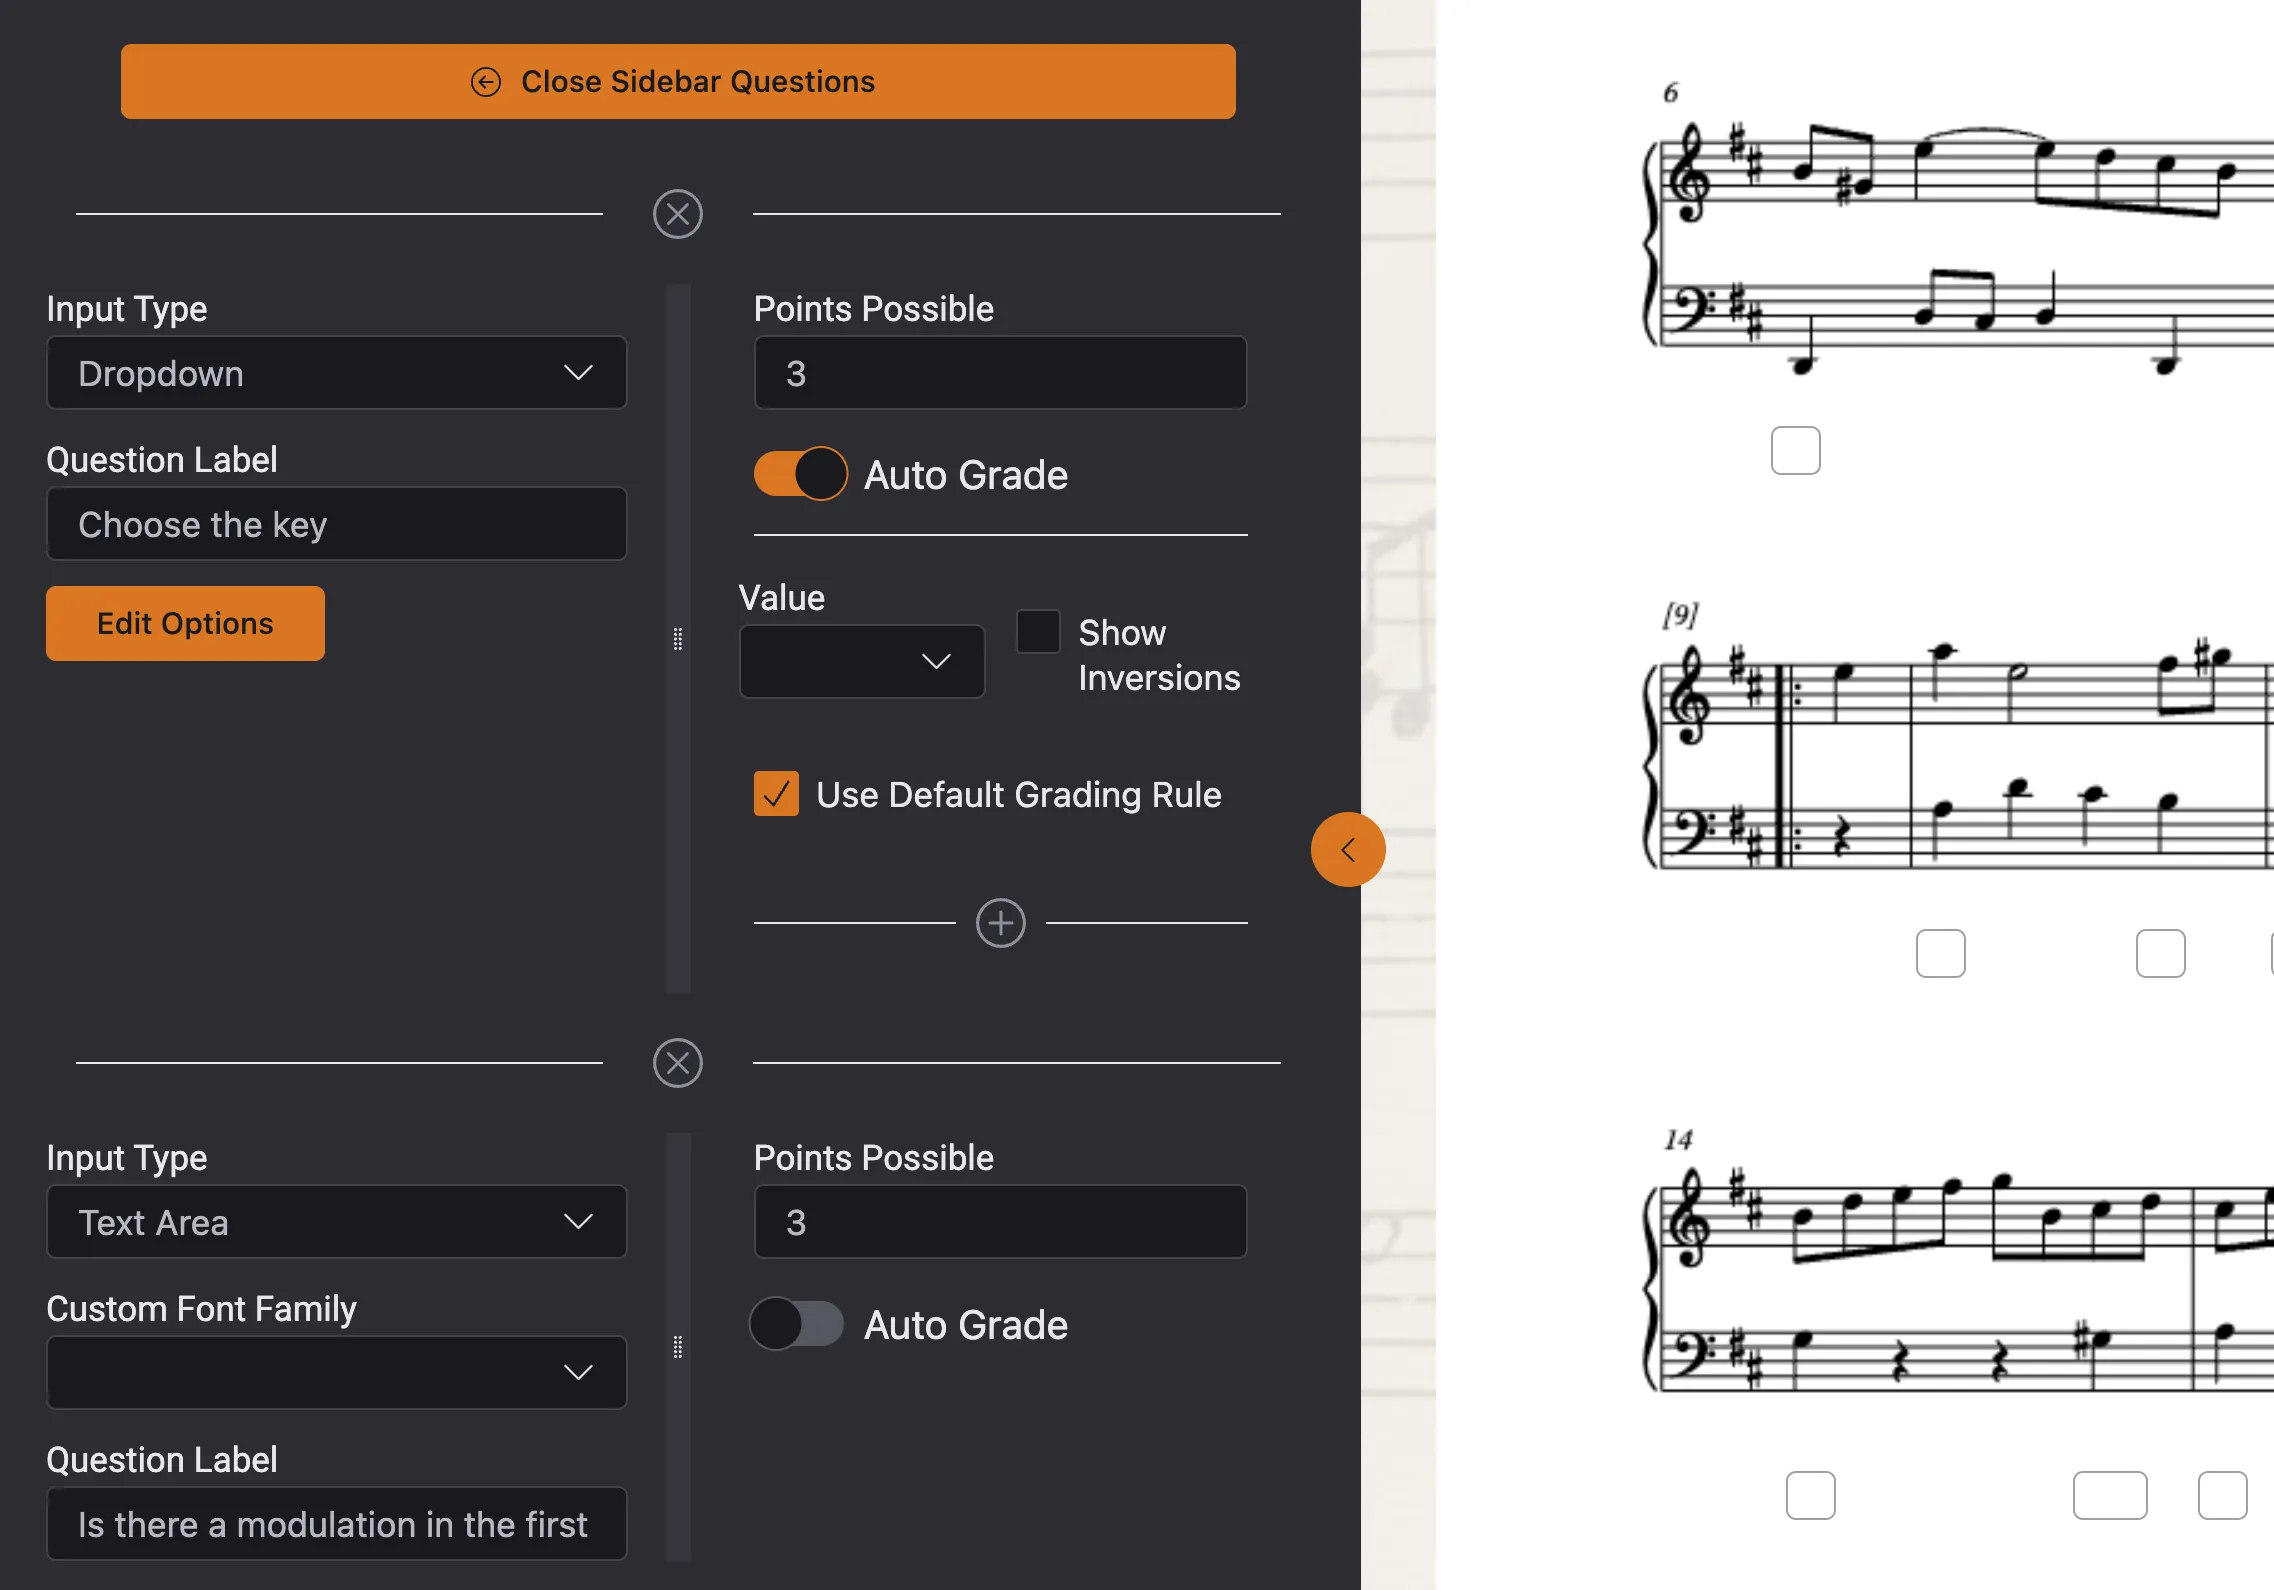Remove the Dropdown question via the X icon
This screenshot has height=1590, width=2274.
pos(678,214)
